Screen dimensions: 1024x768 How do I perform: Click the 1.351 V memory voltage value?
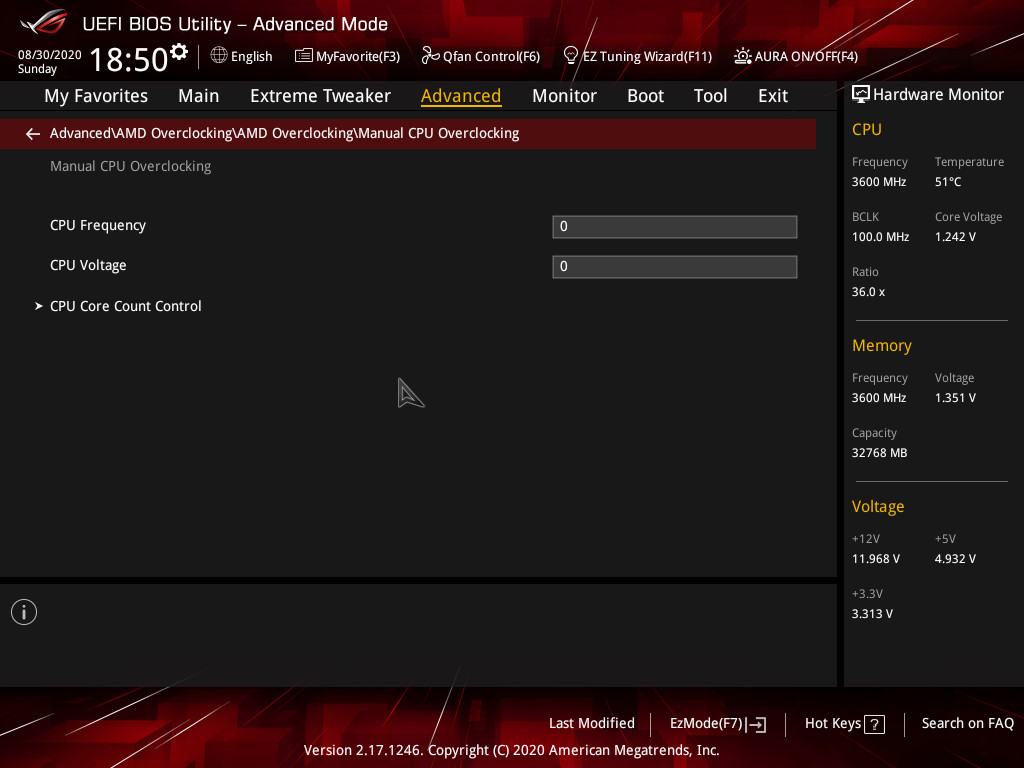[x=955, y=398]
